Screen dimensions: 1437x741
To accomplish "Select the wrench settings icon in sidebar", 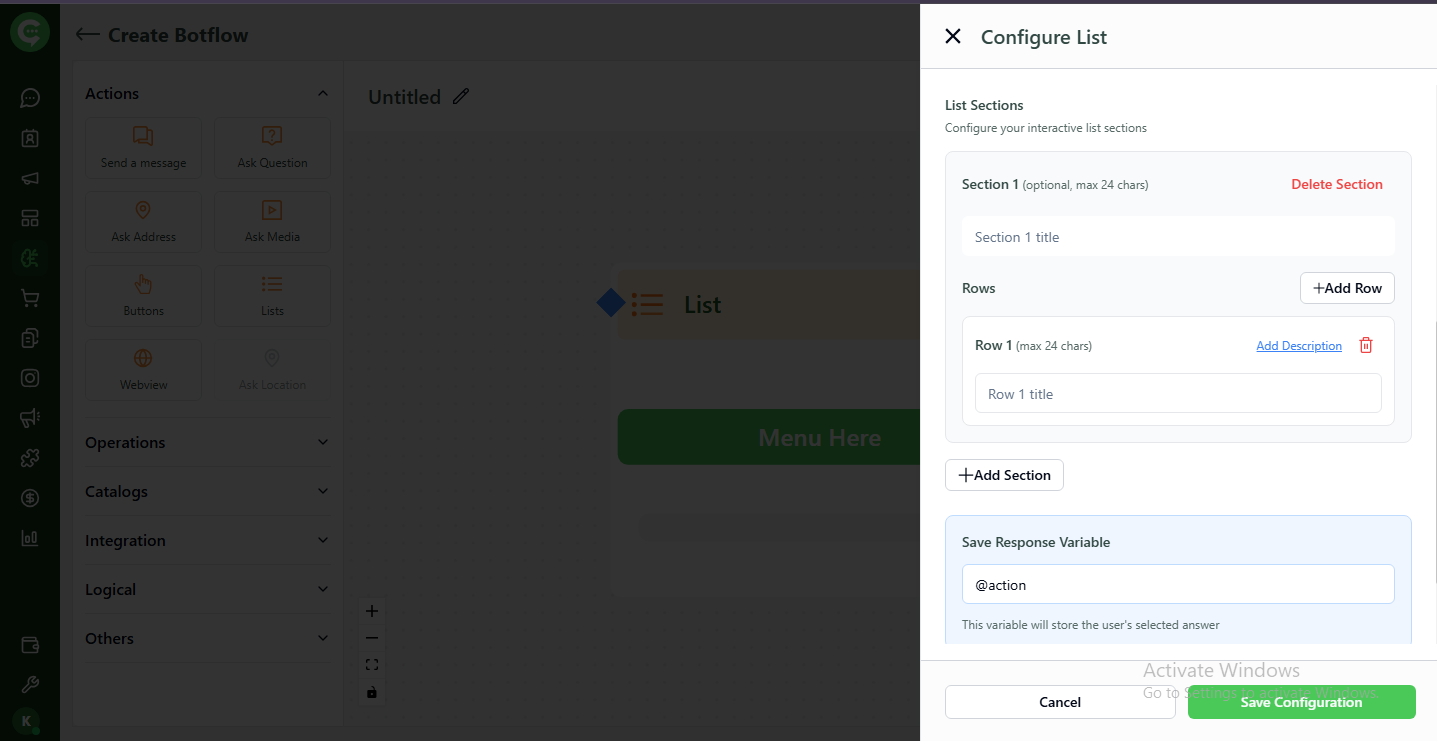I will click(x=29, y=684).
